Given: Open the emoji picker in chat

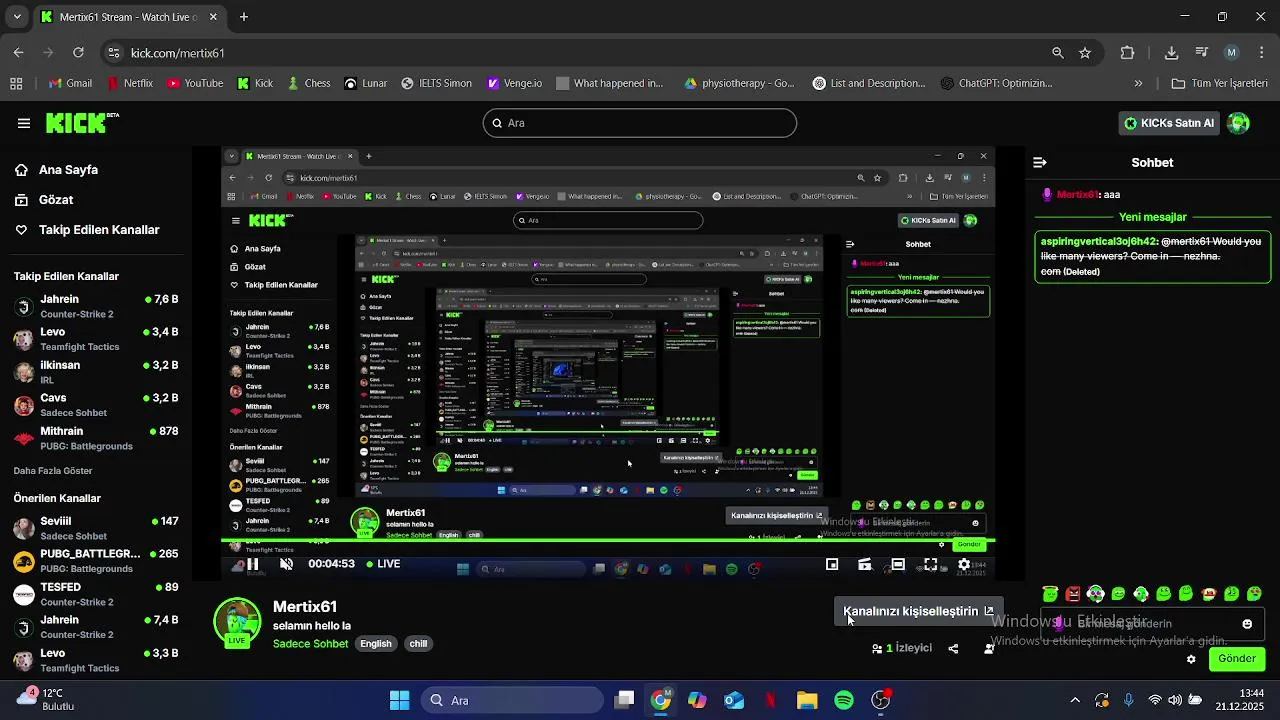Looking at the screenshot, I should click(x=1247, y=624).
